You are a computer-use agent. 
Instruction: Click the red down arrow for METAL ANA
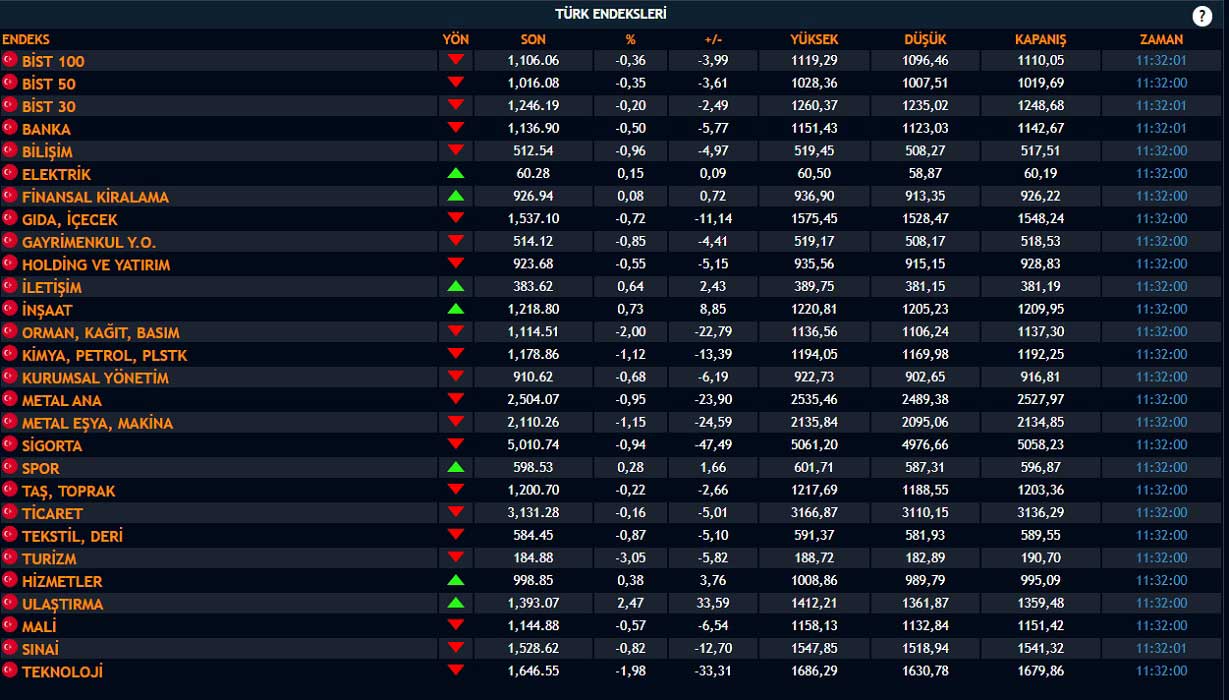click(456, 400)
